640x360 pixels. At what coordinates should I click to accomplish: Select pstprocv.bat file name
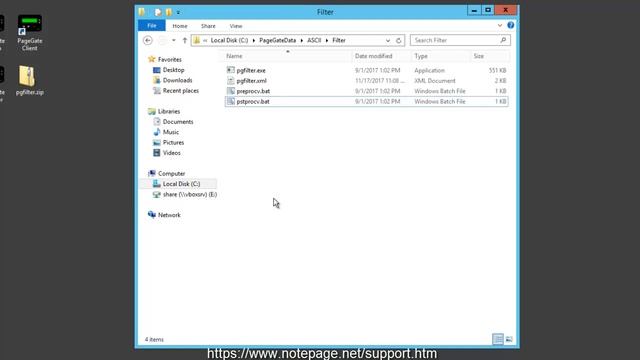coord(253,101)
